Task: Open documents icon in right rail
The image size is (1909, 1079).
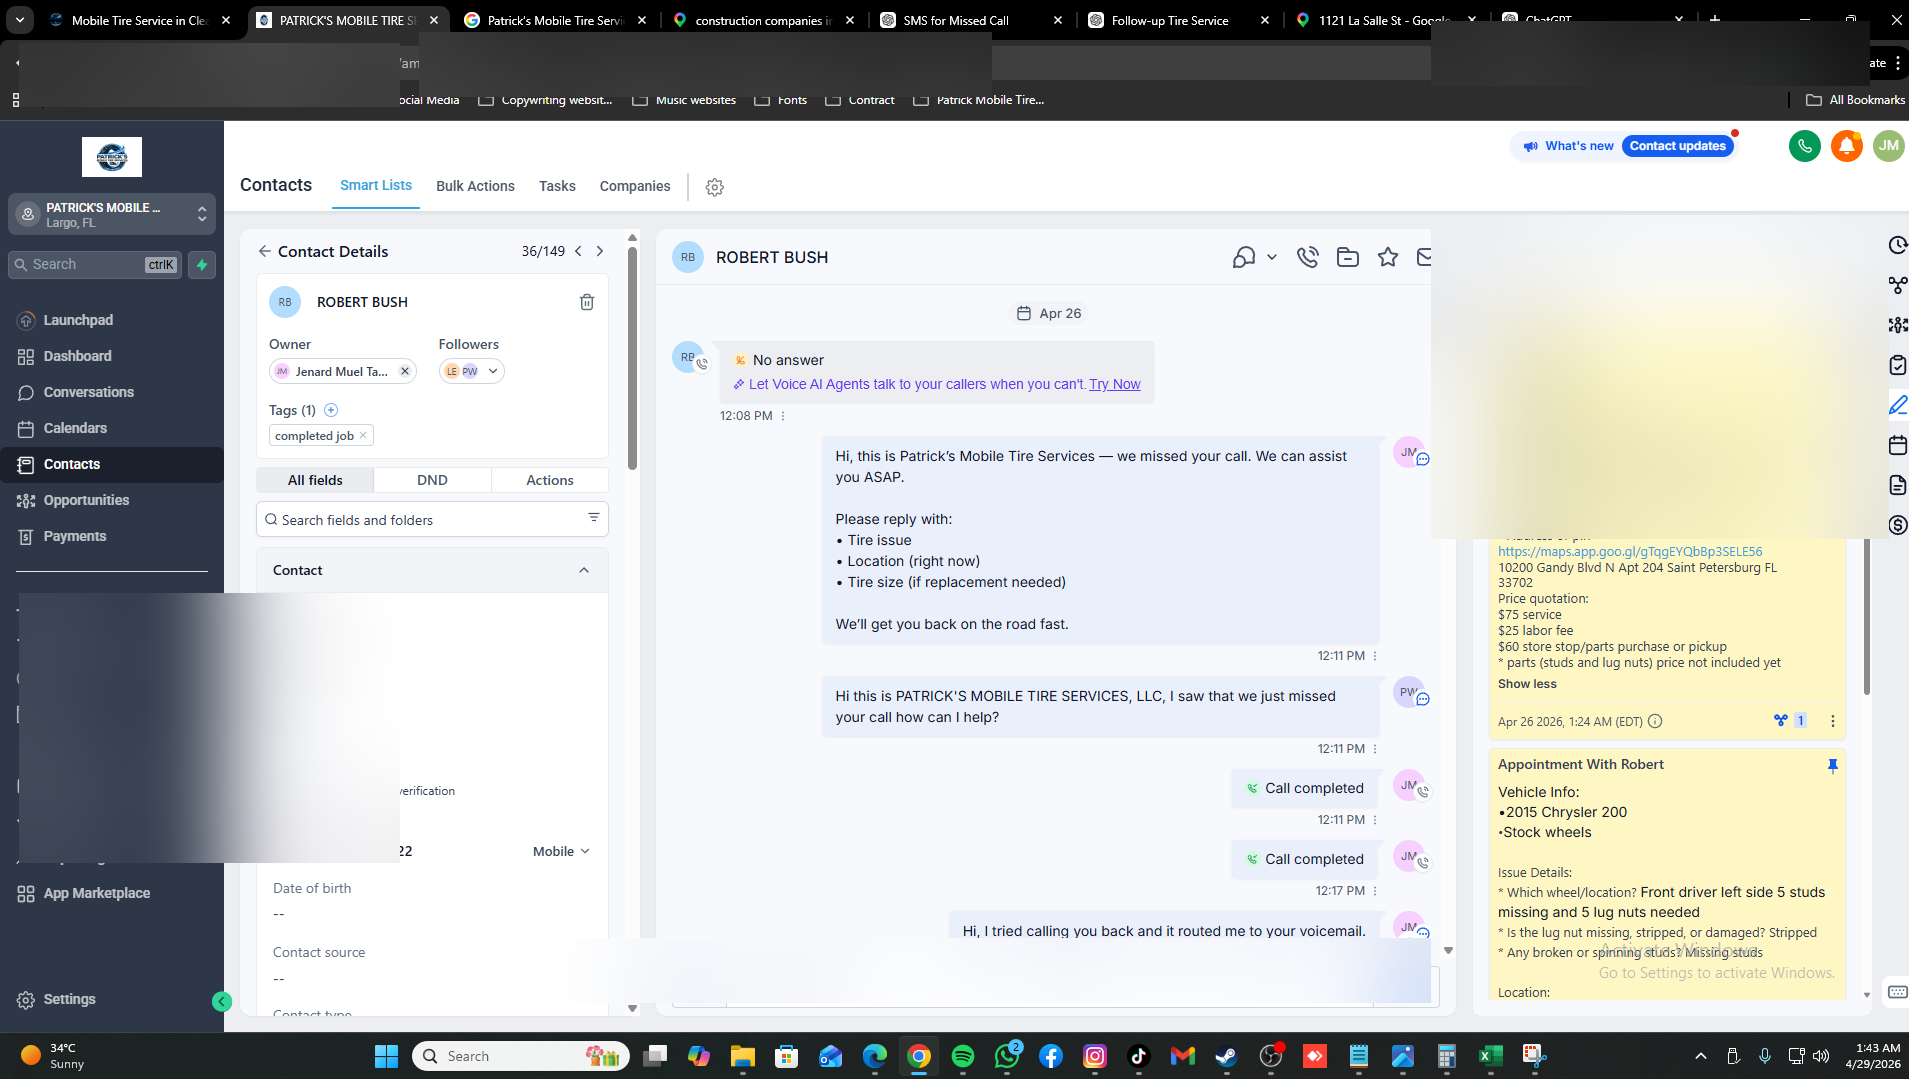Action: tap(1897, 485)
